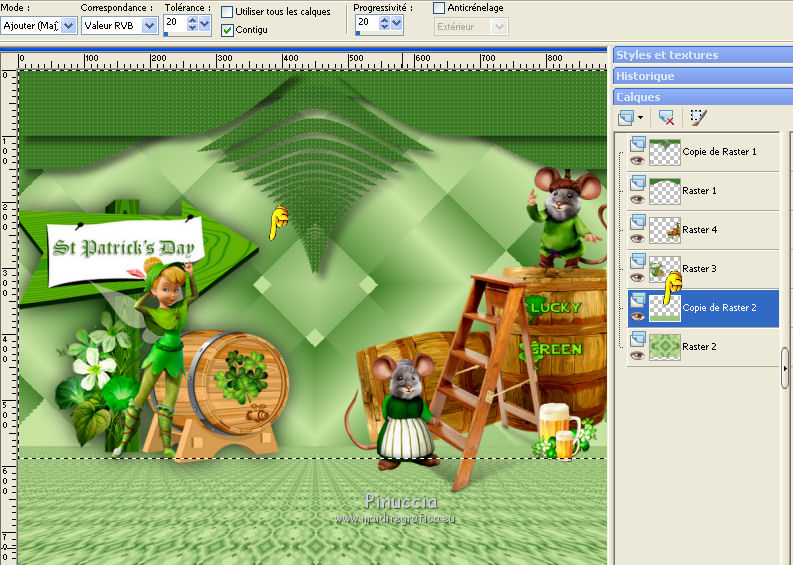Select the Raster 1 layer name
Screen dimensions: 793x565
click(699, 191)
